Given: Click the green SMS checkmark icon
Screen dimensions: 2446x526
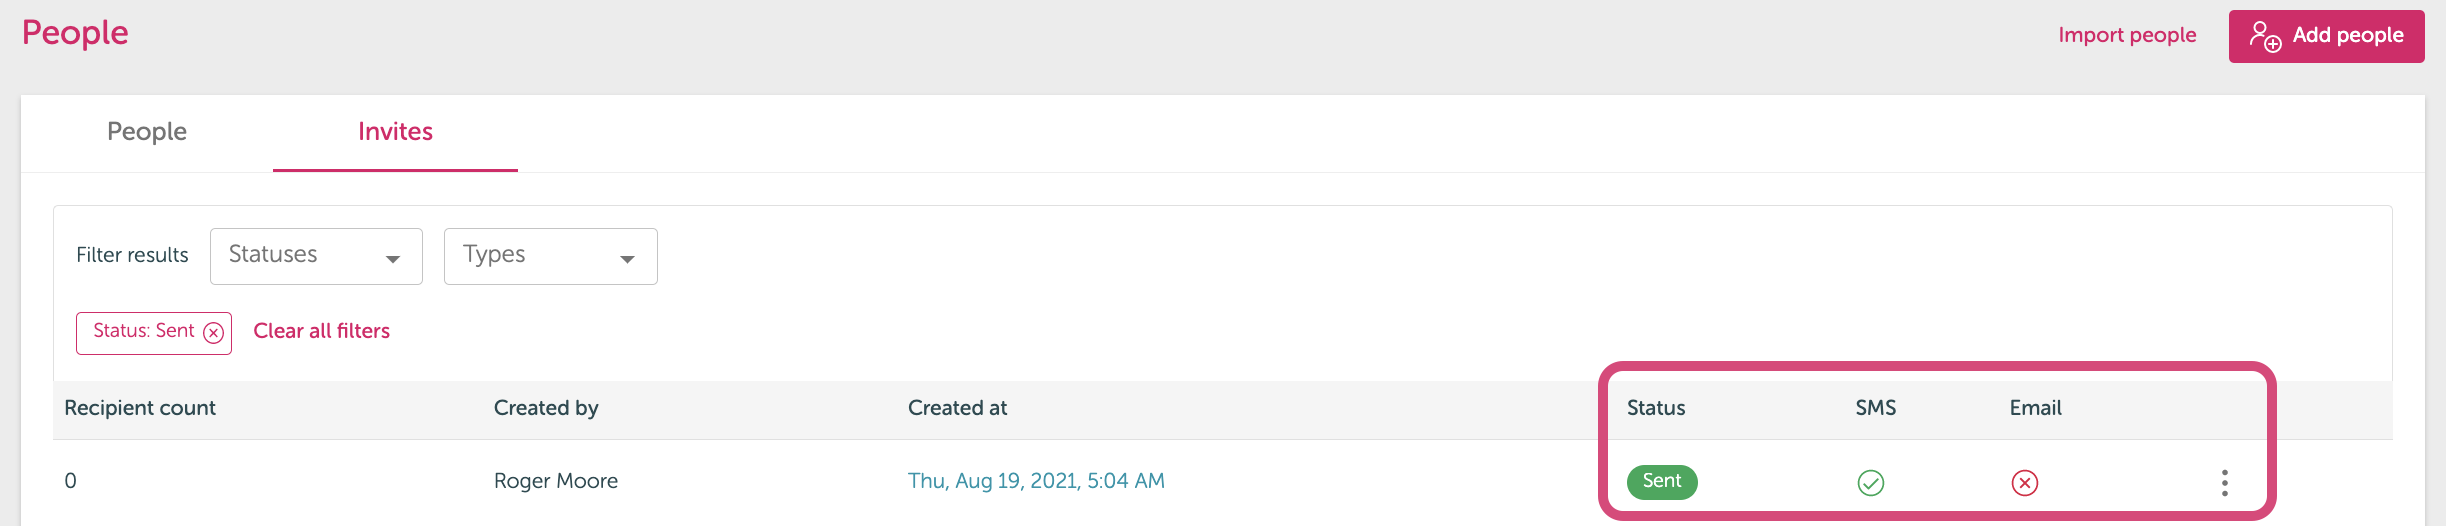Looking at the screenshot, I should [x=1870, y=483].
